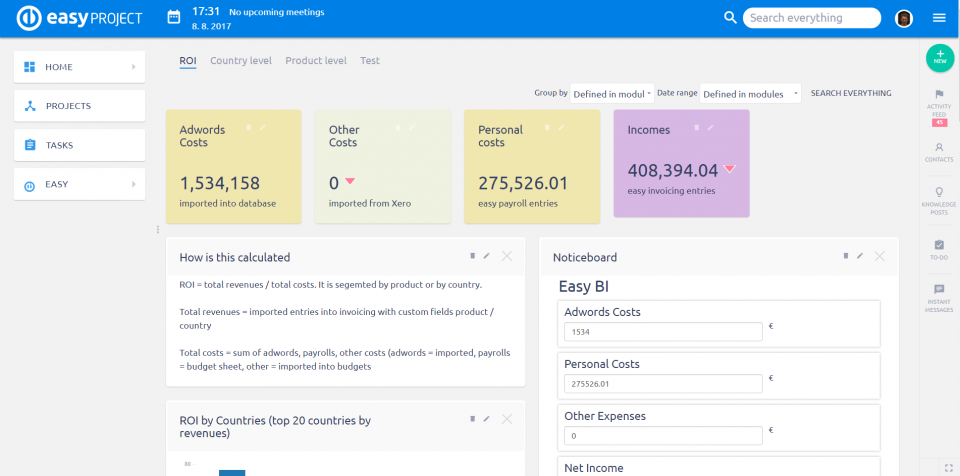Click pin icon on ROI by Countries module
Screen dimensions: 960x476
click(x=473, y=419)
